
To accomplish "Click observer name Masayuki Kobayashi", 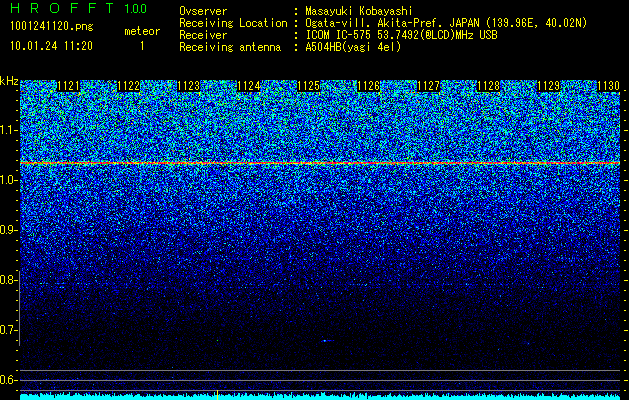I will [359, 11].
